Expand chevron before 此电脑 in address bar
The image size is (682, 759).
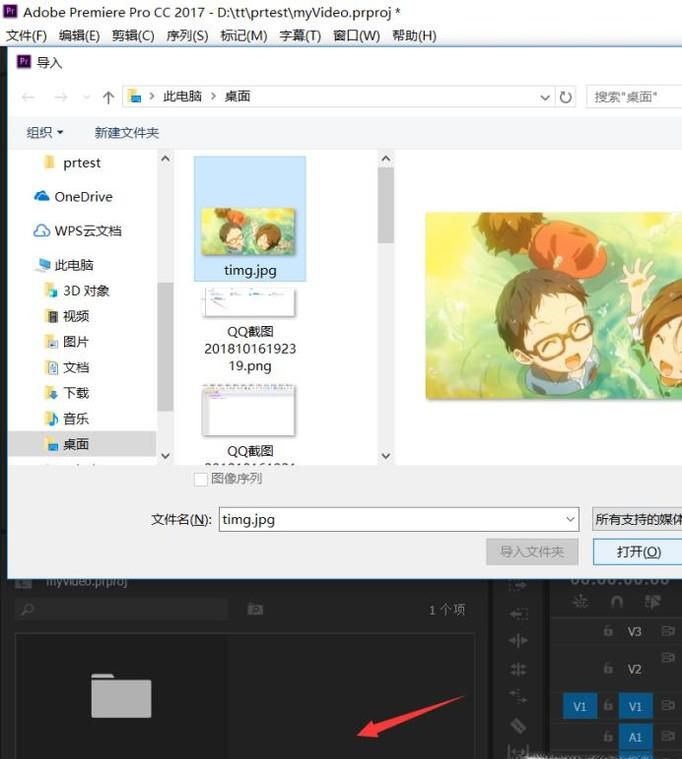[152, 96]
